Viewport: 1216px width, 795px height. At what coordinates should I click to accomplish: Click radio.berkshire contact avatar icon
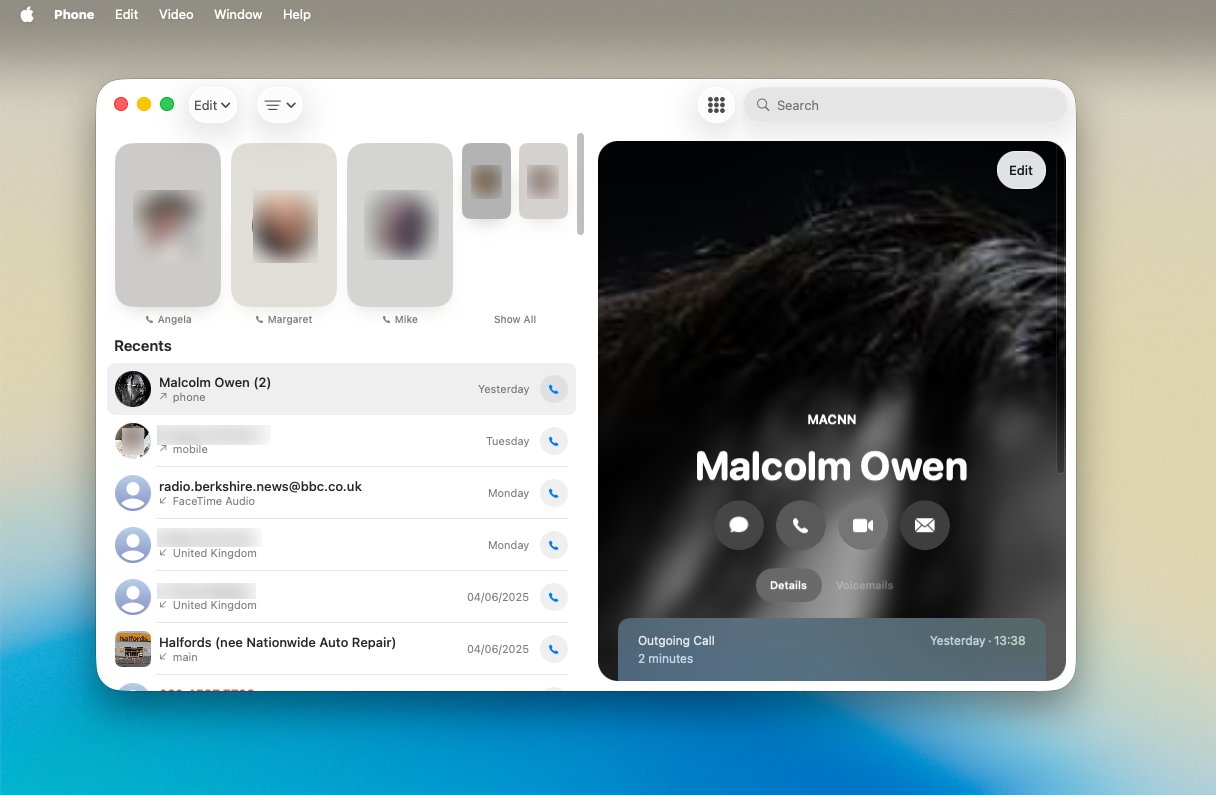133,493
